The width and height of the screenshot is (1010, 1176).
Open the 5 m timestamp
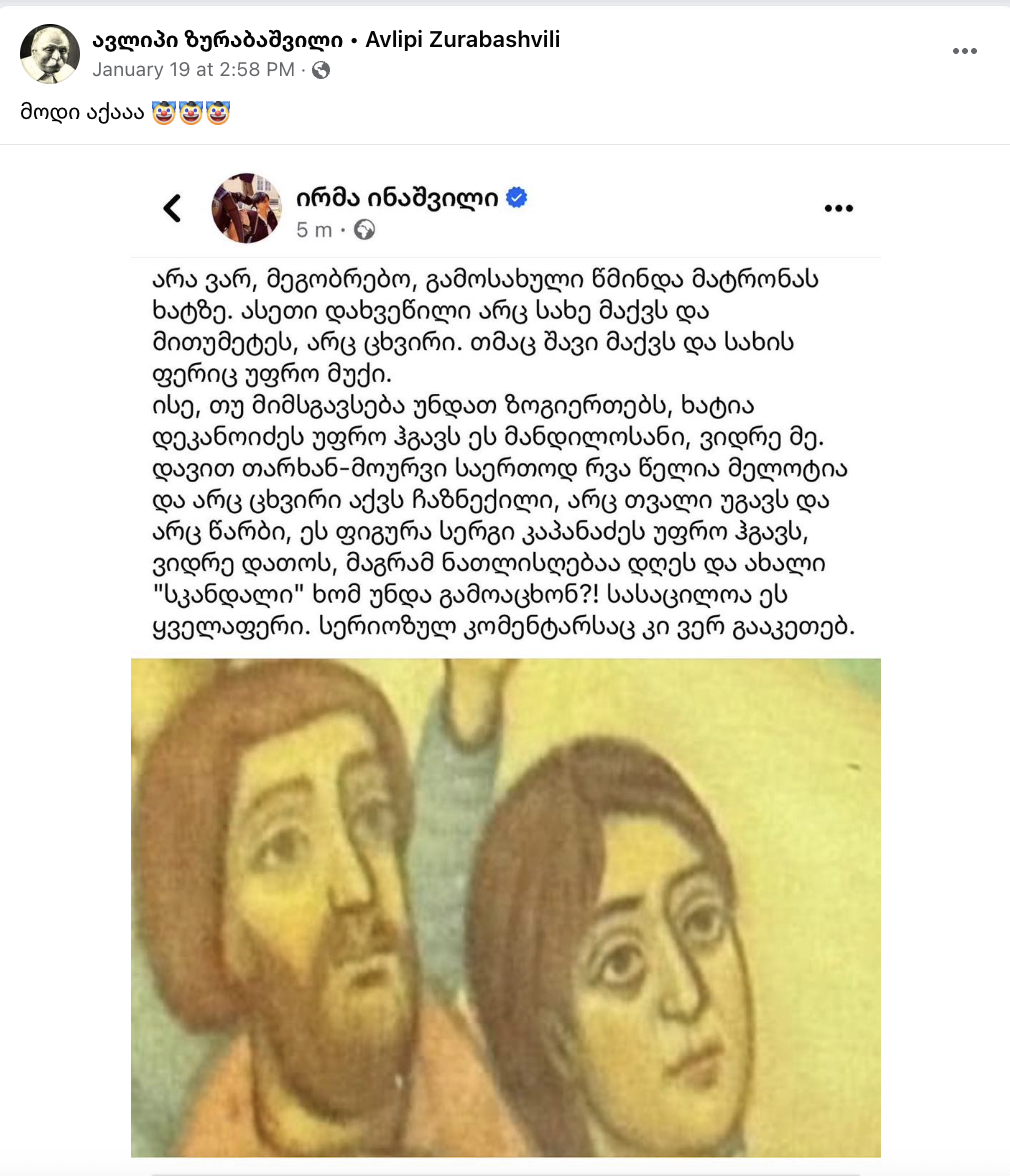(314, 230)
